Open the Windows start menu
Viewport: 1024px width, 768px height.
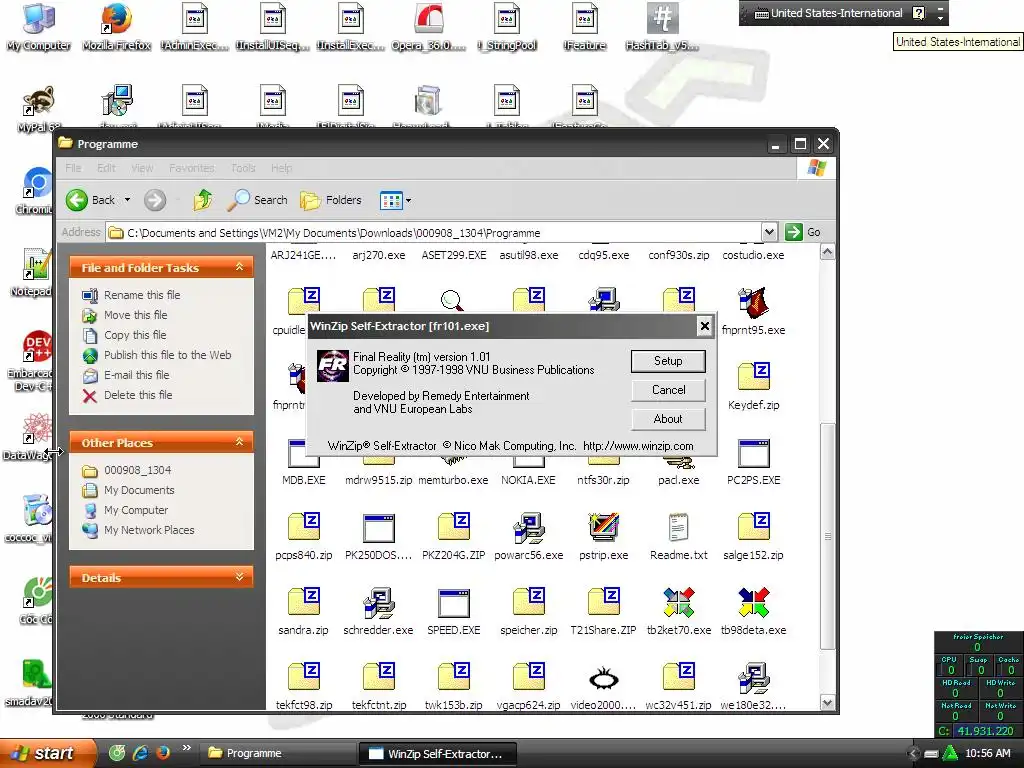click(46, 753)
